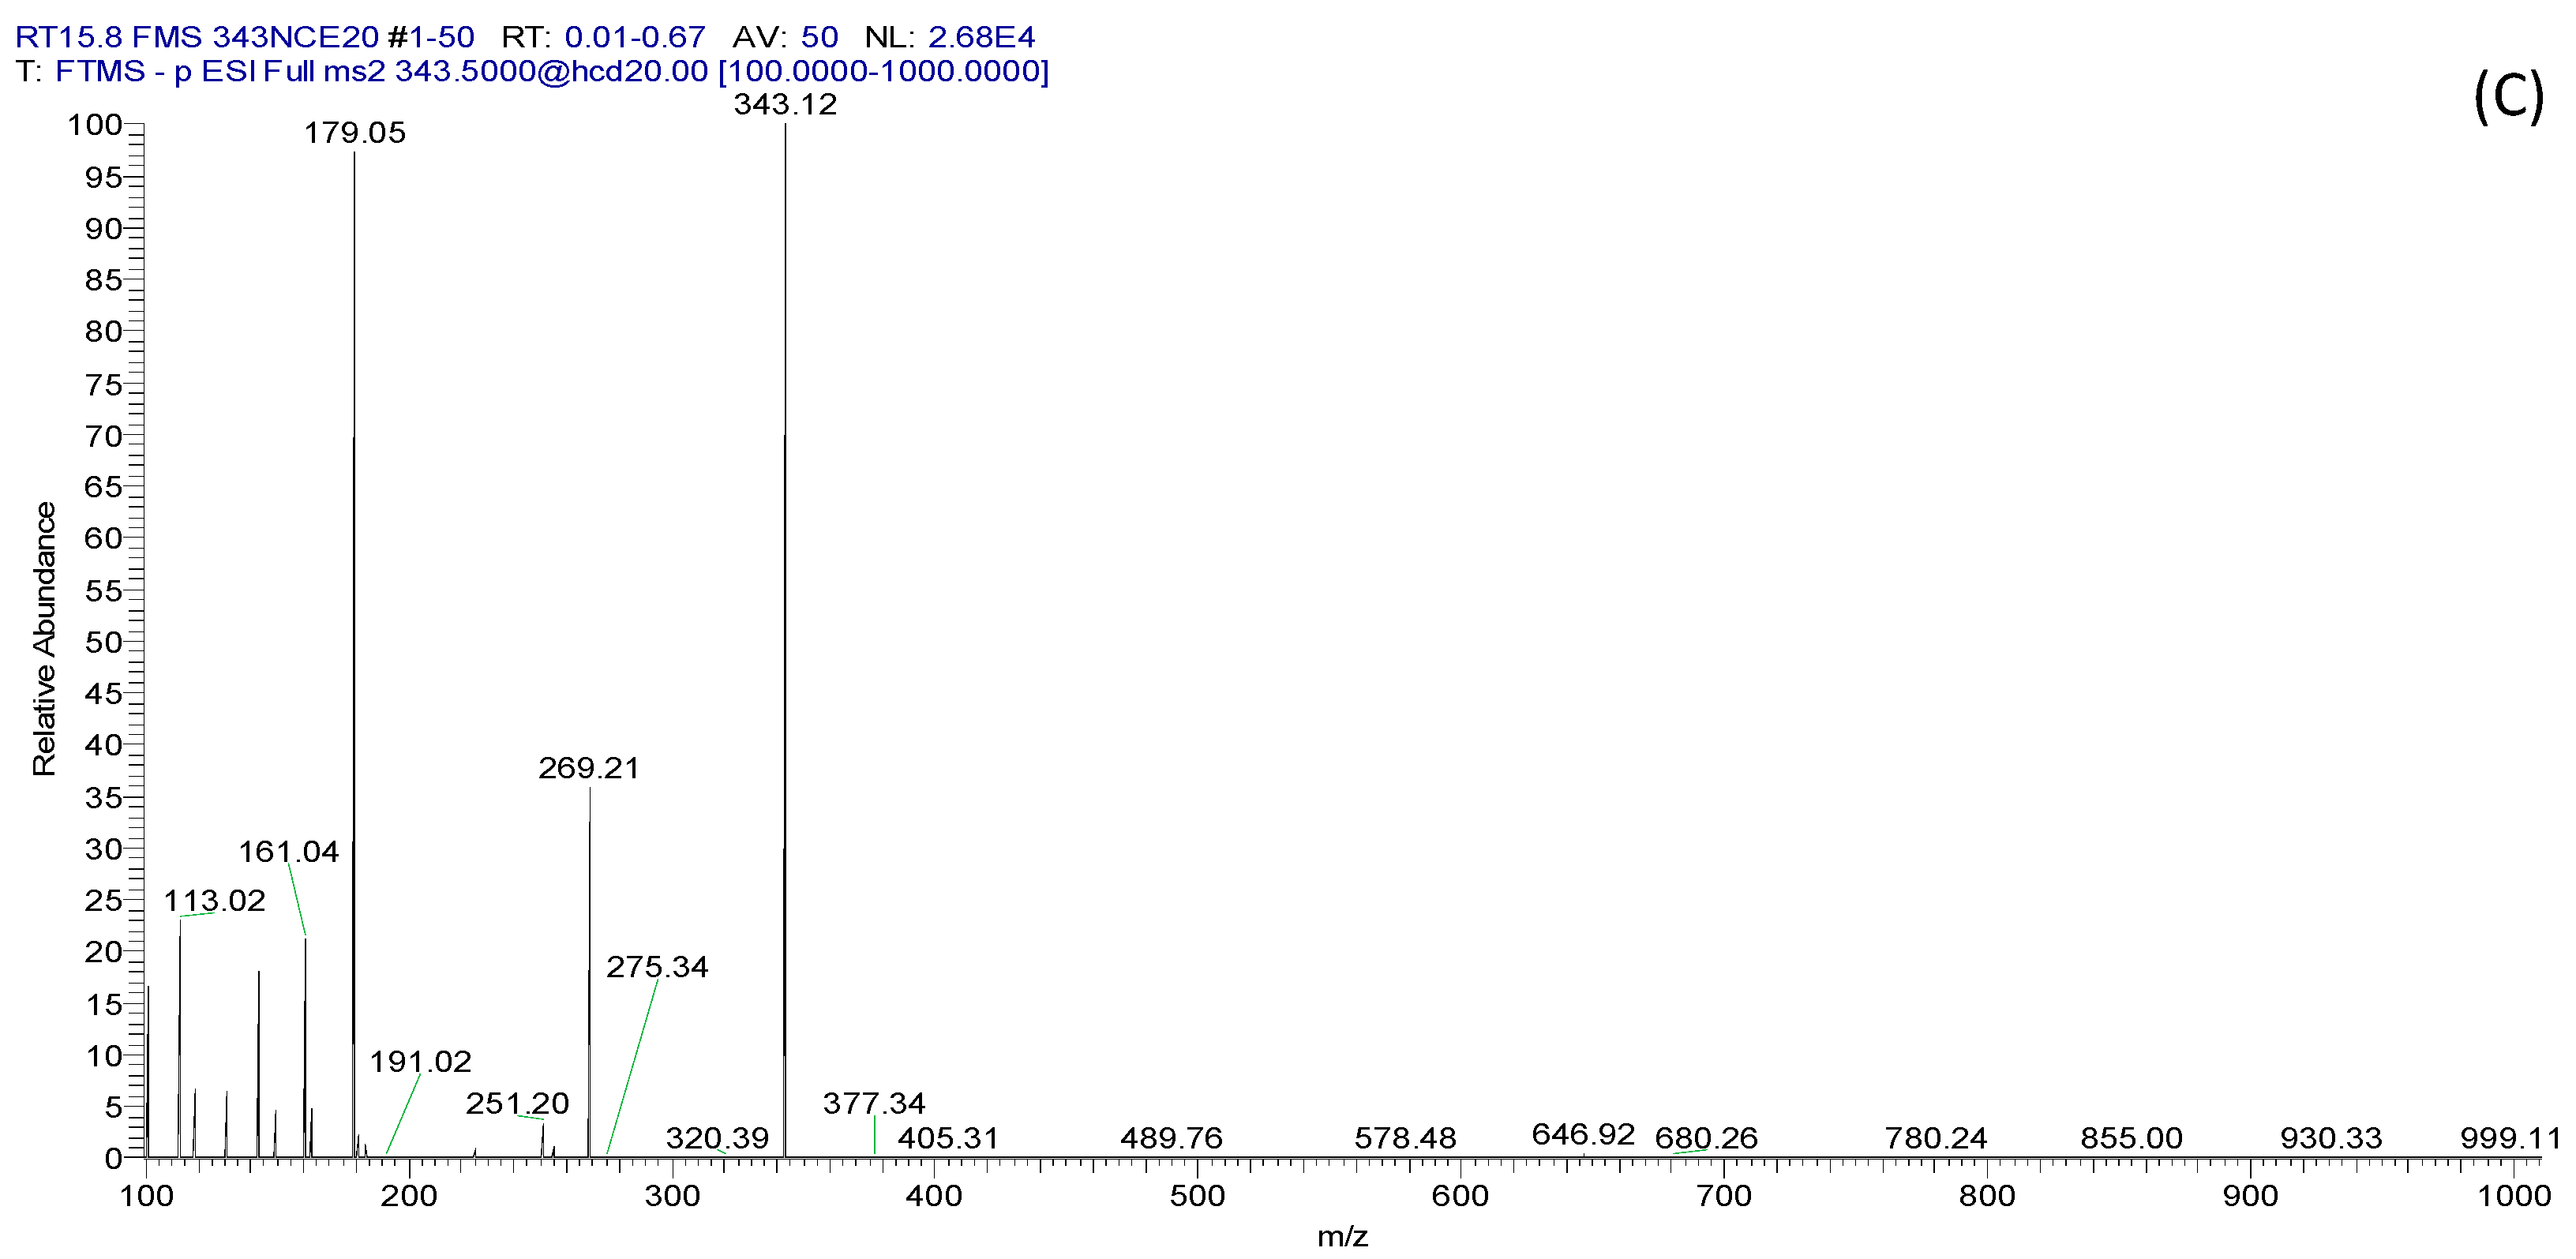This screenshot has width=2576, height=1259.
Task: Click the 343.12 peak label
Action: tap(785, 104)
